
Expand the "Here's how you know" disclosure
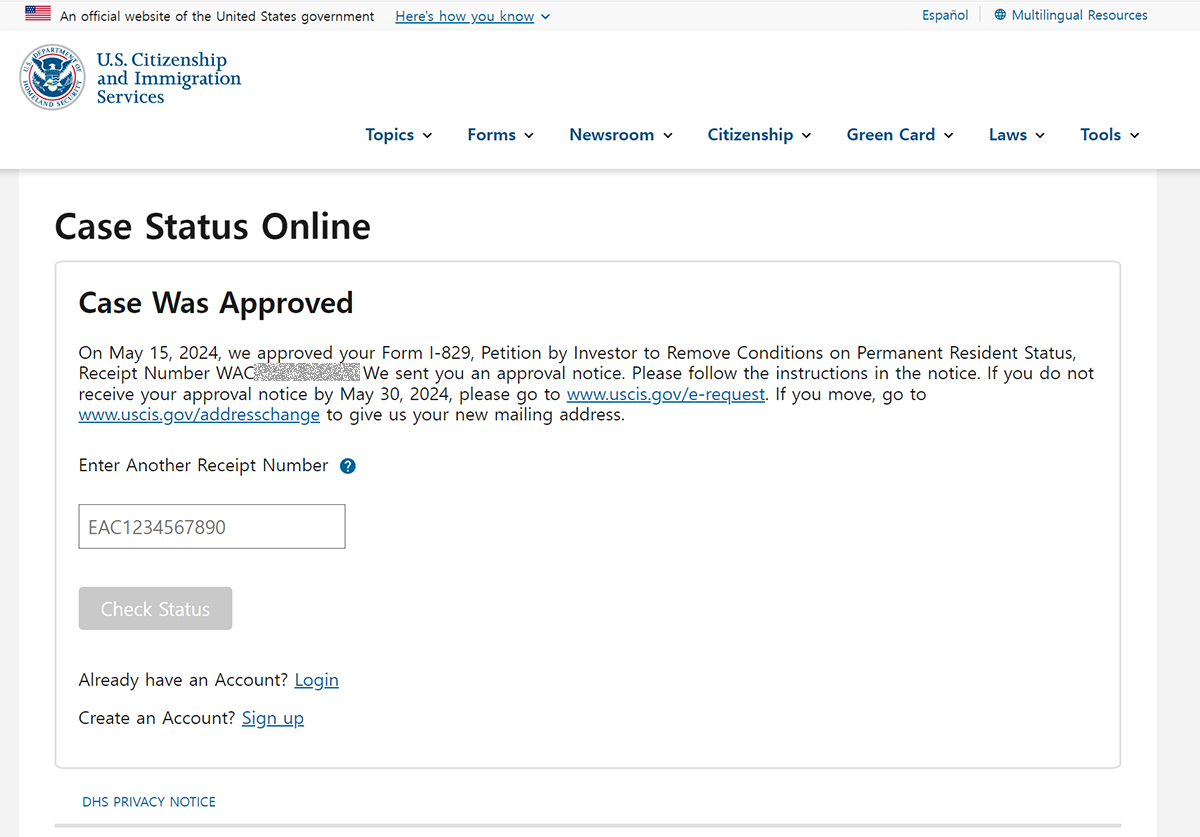tap(473, 16)
